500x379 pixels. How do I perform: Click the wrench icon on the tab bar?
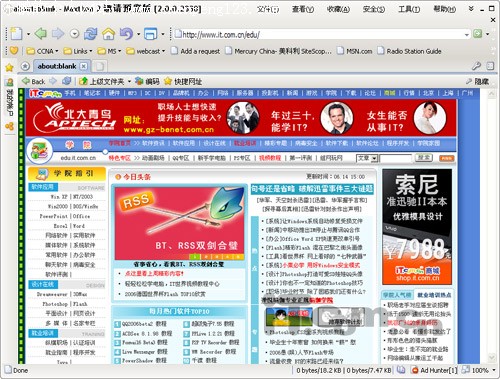476,66
